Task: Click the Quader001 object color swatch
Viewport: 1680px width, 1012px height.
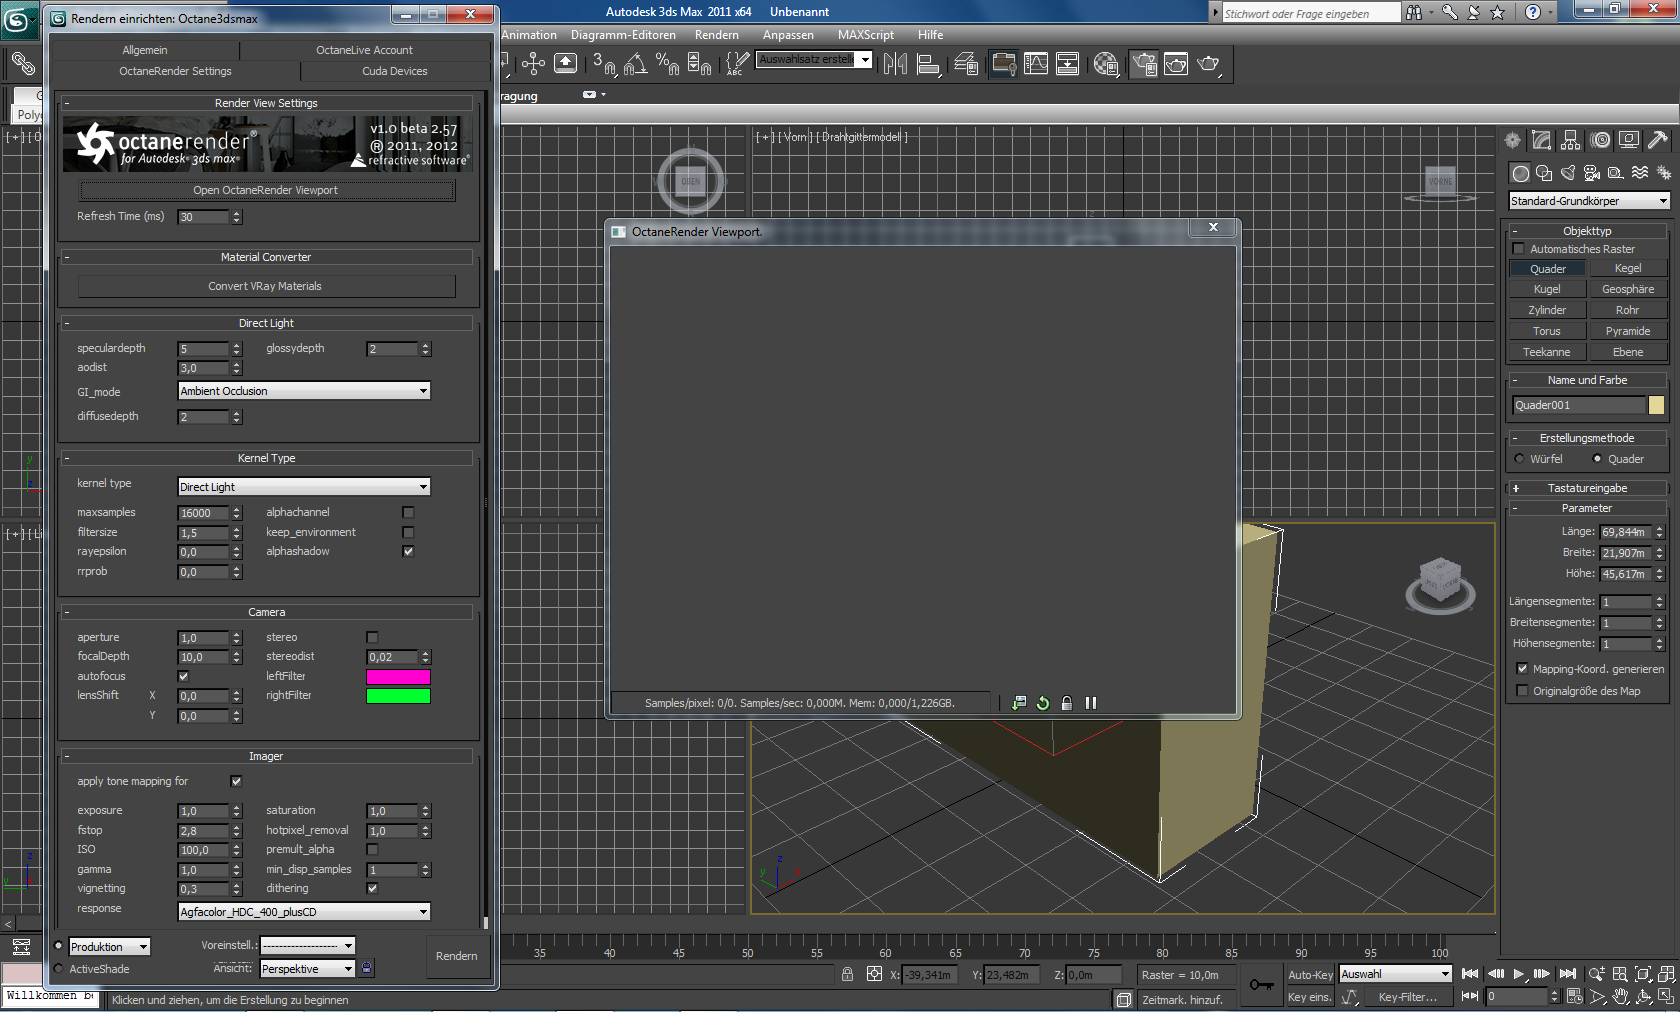Action: (x=1656, y=405)
